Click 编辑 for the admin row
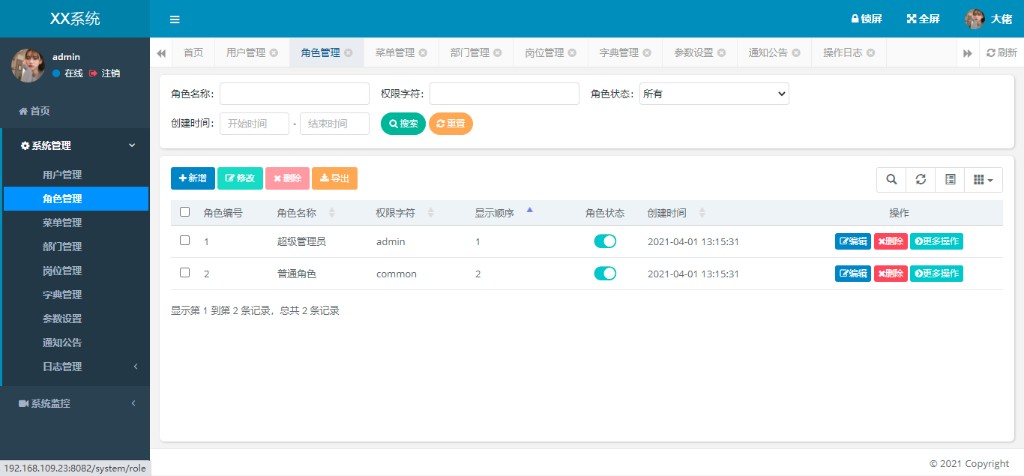 (x=853, y=242)
